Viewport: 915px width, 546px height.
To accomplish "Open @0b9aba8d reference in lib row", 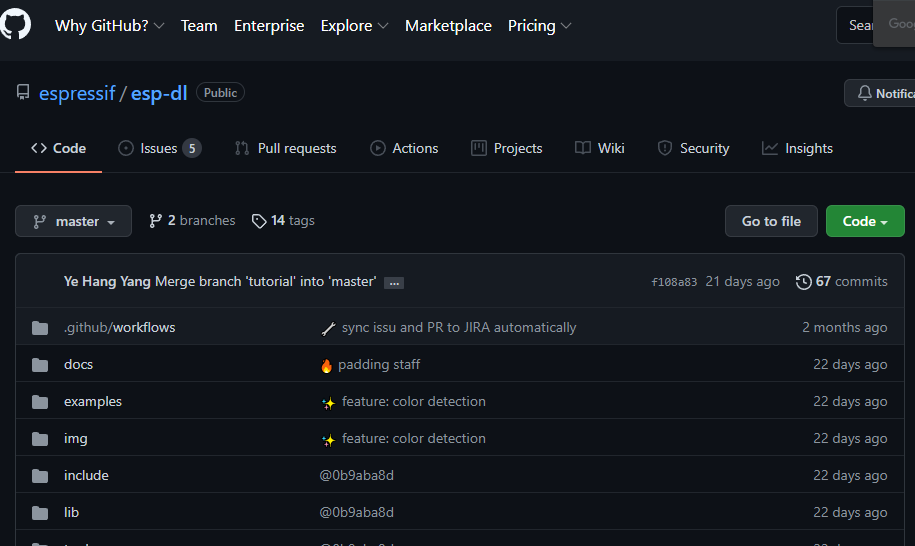I will tap(357, 513).
